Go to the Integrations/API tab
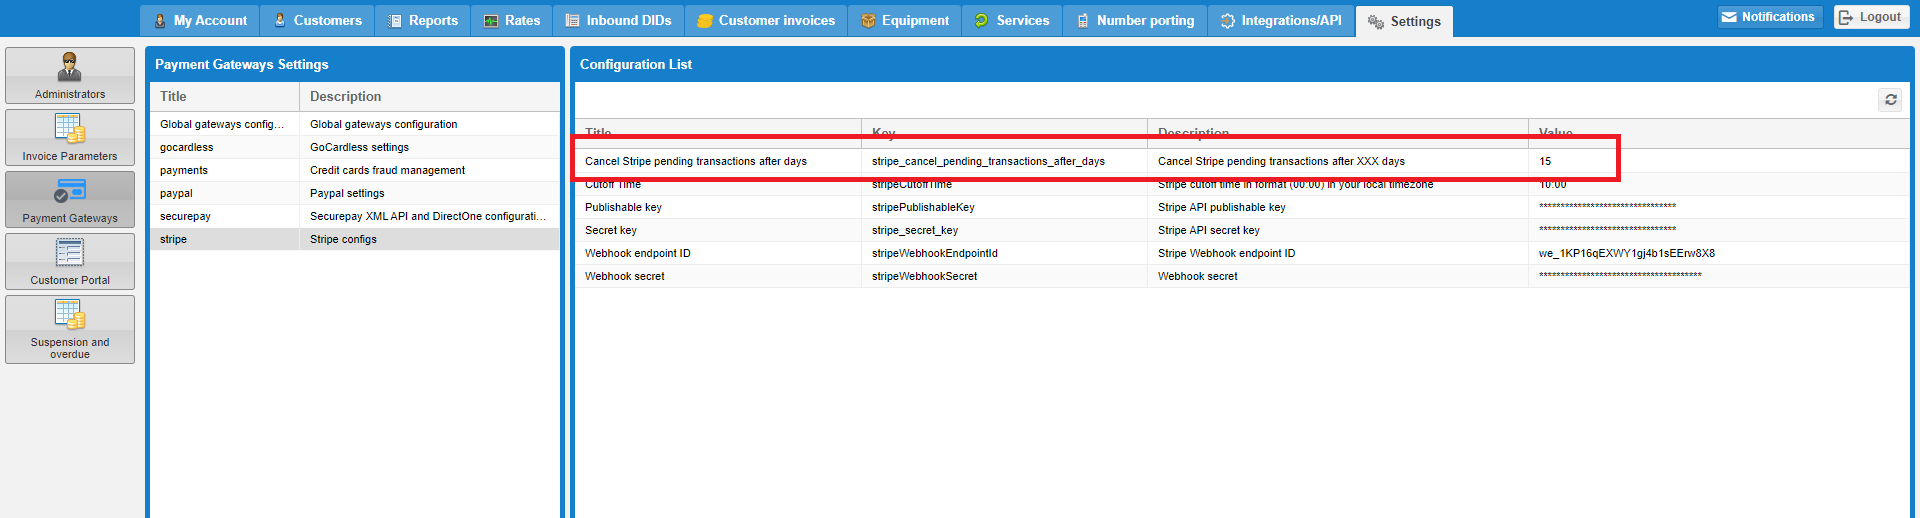 click(1281, 20)
